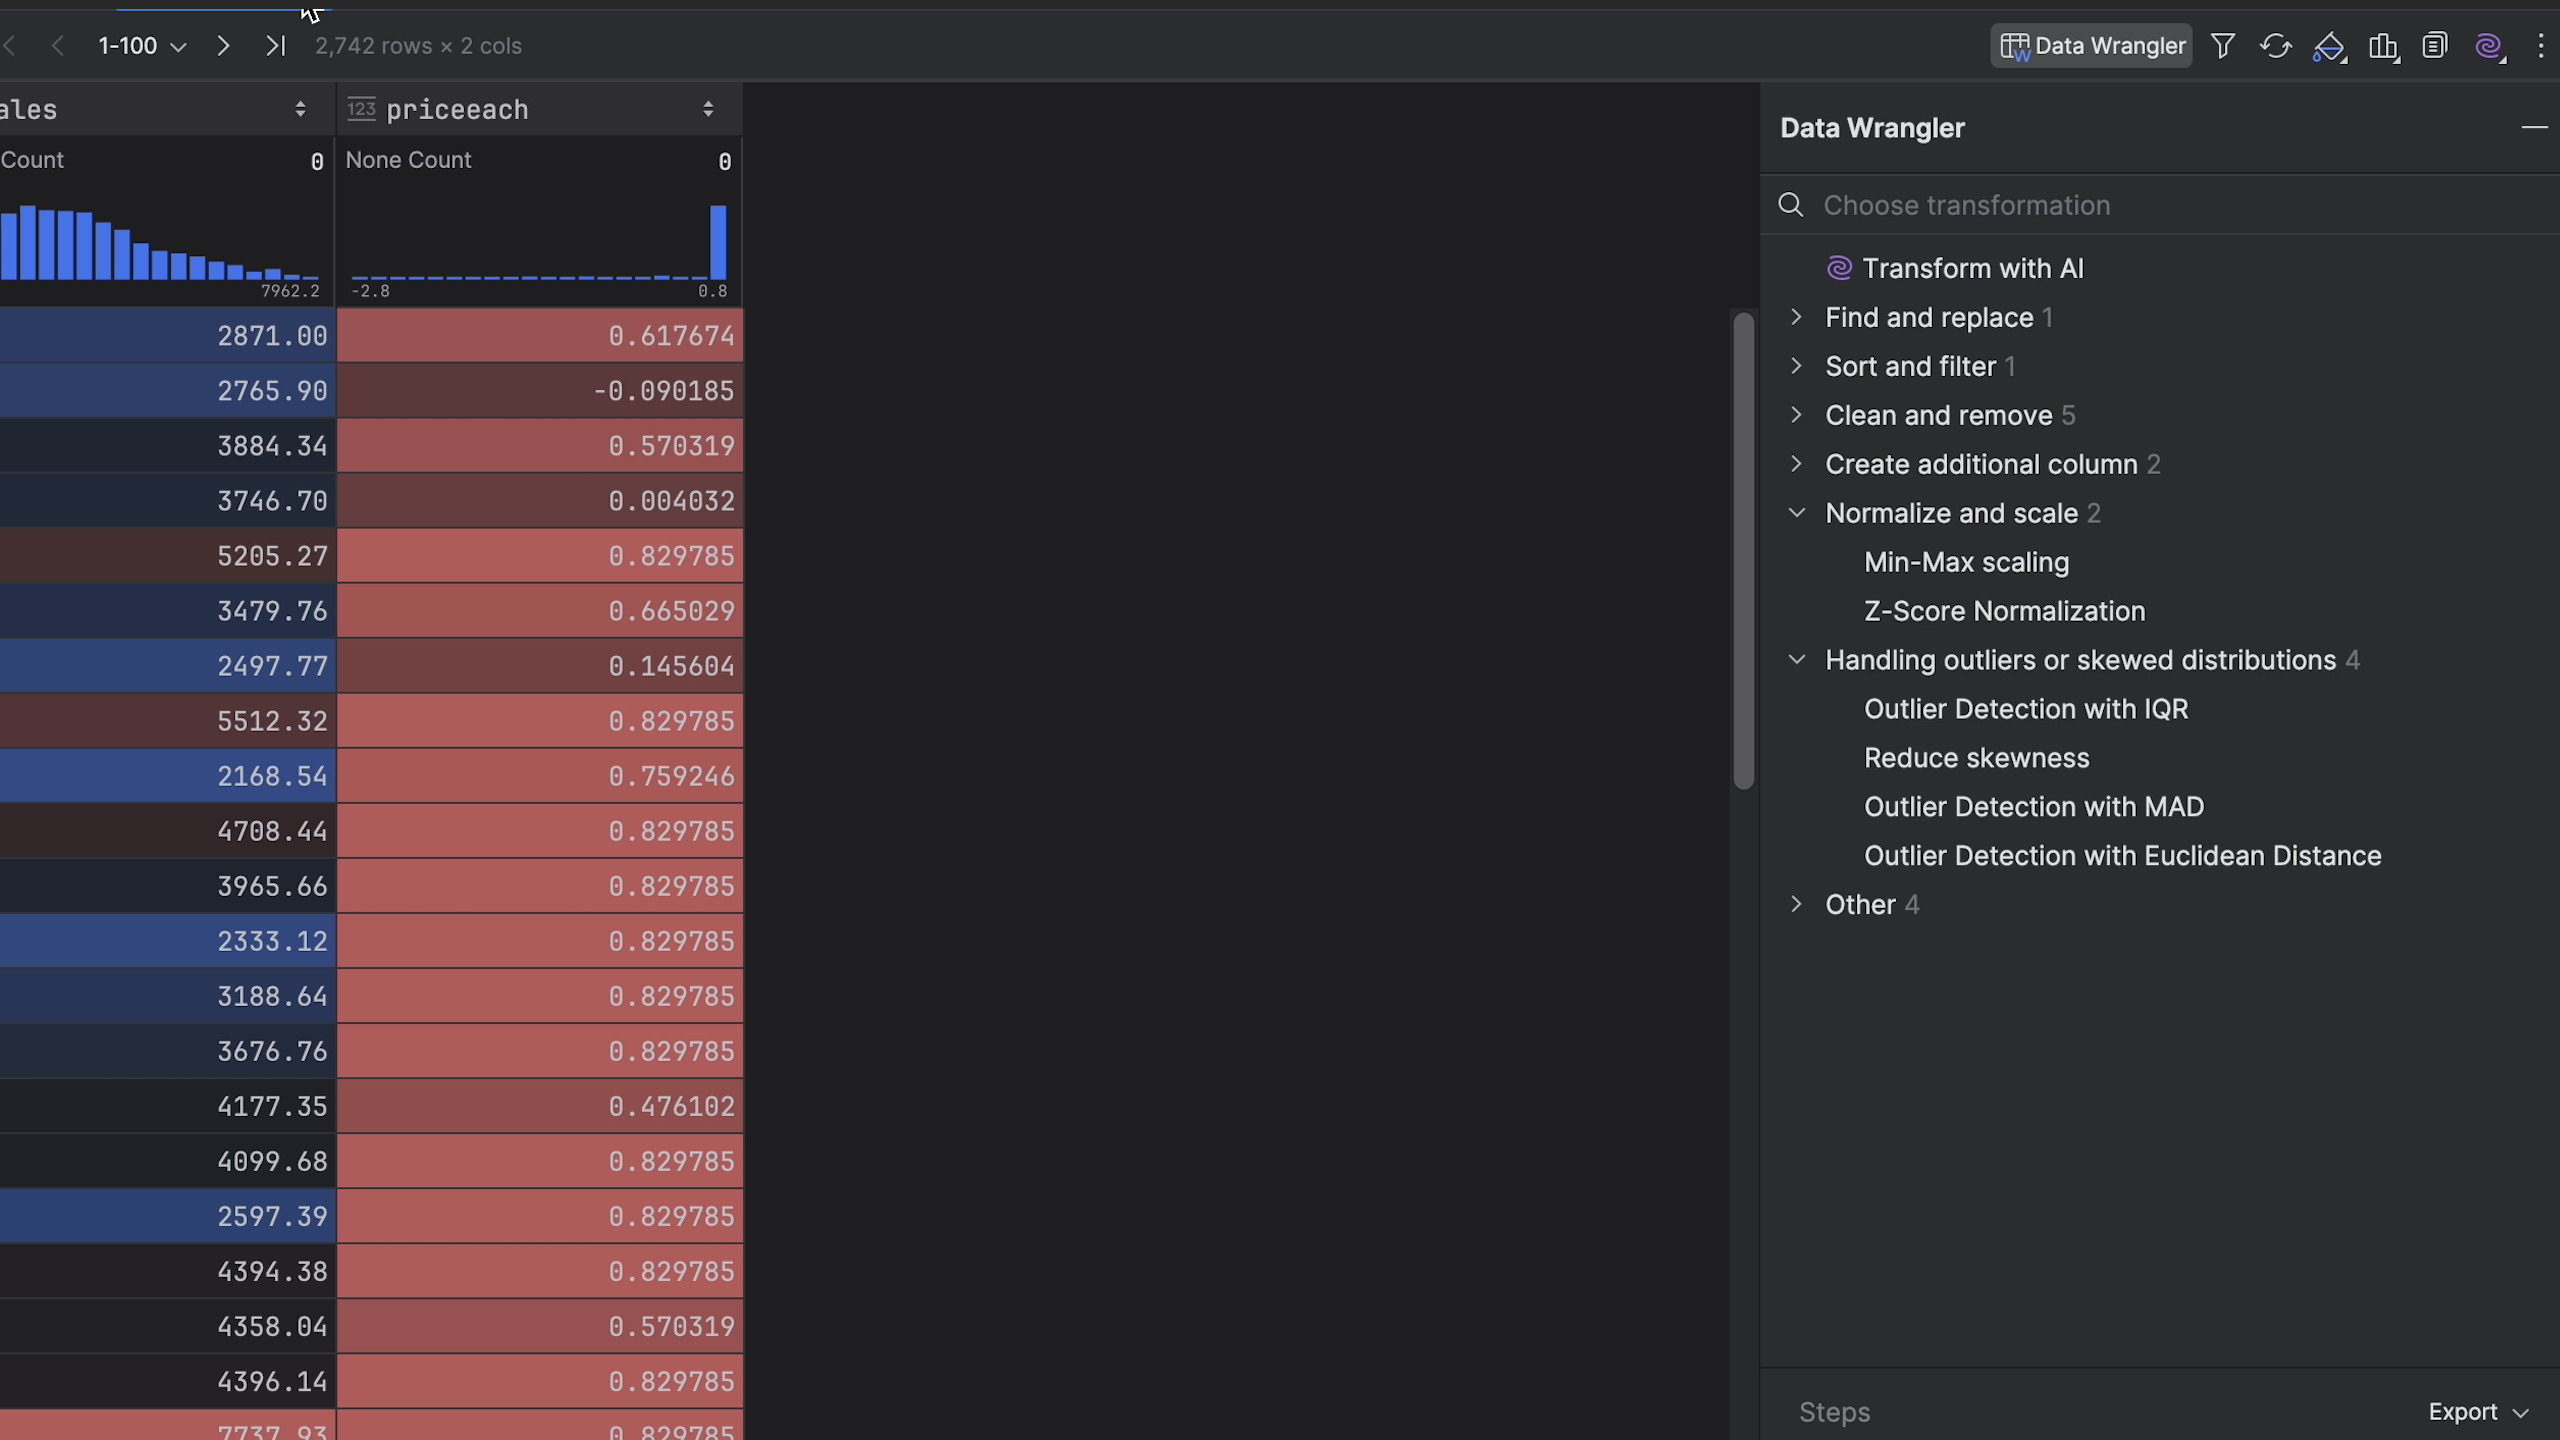Sort by the priceeach column arrows
This screenshot has width=2560, height=1440.
[x=708, y=109]
